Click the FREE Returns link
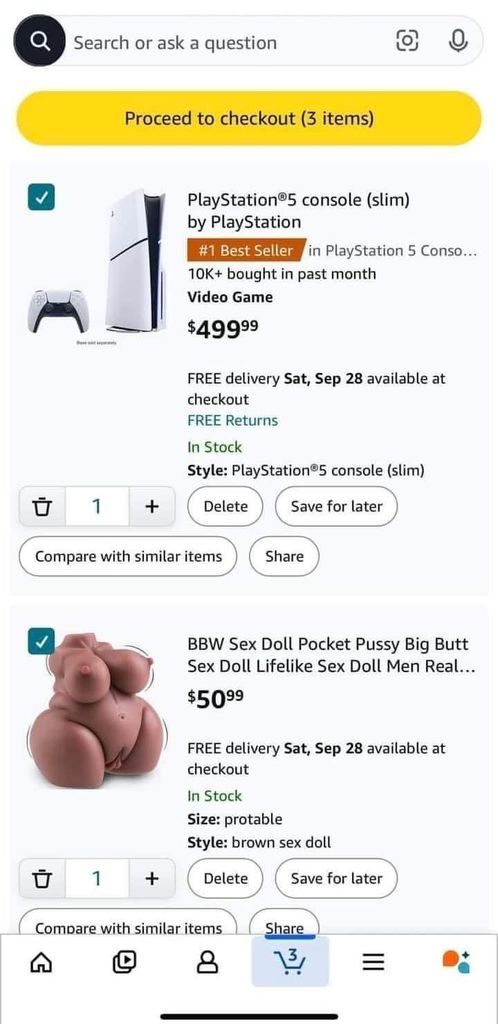 (x=232, y=420)
